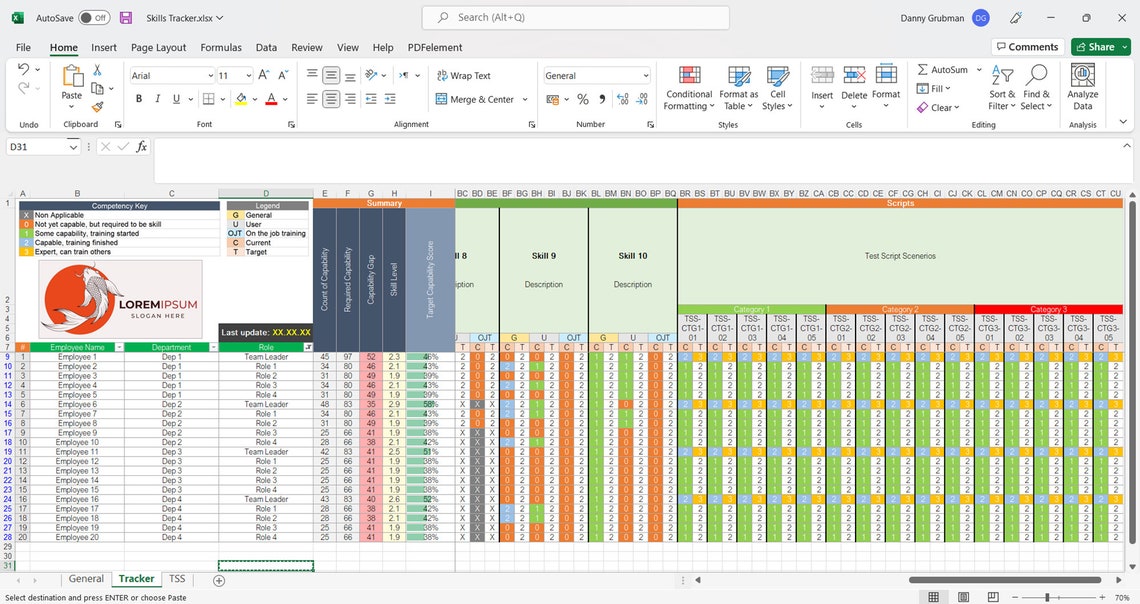Open the AutoSum function

(947, 69)
